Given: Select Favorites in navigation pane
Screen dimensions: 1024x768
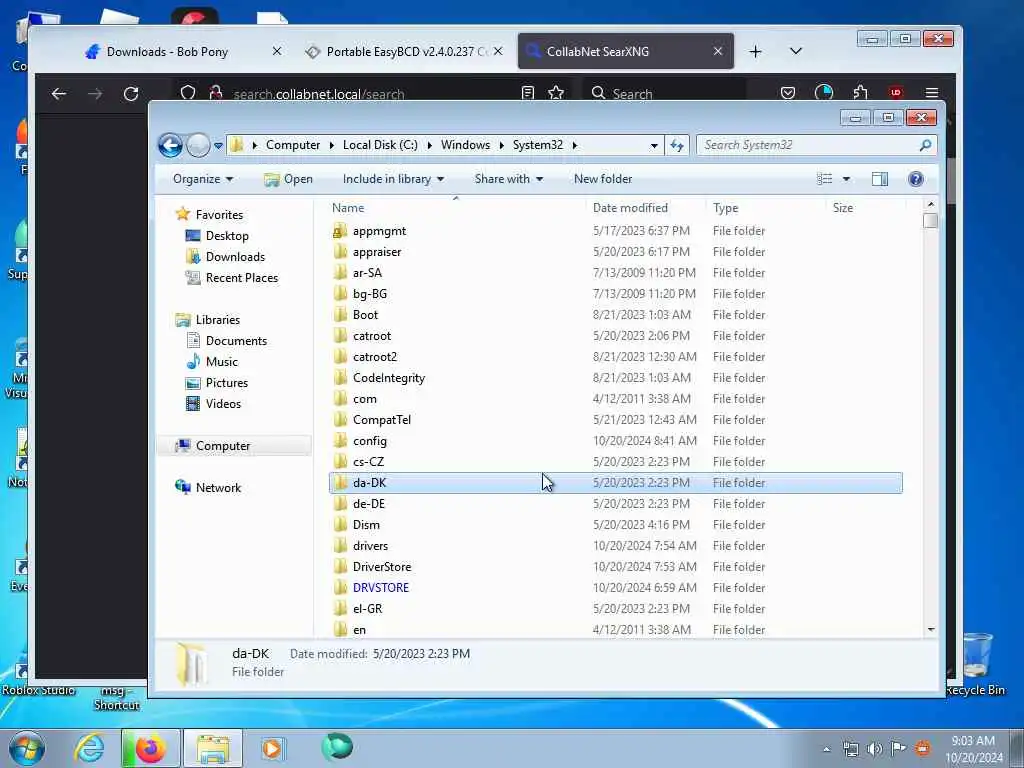Looking at the screenshot, I should (219, 215).
